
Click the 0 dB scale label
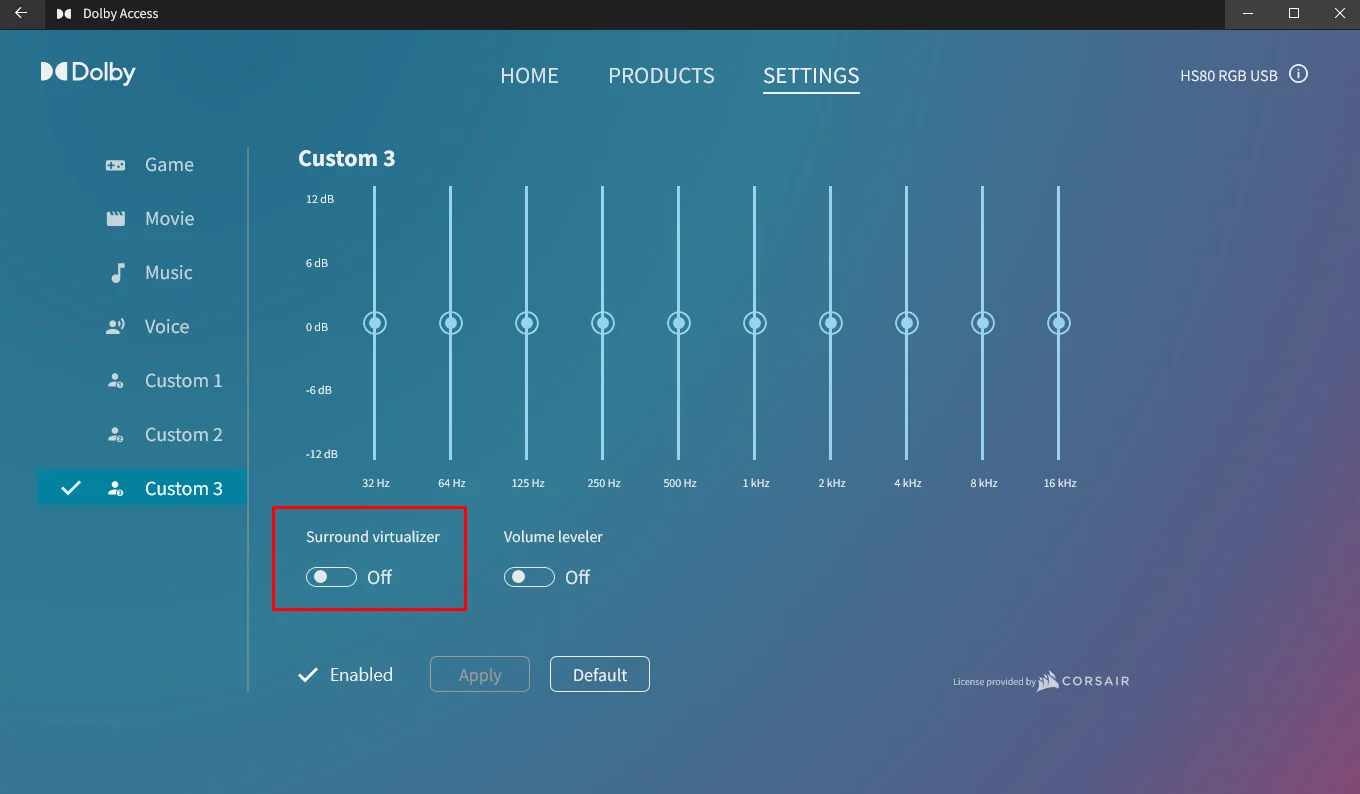[317, 327]
